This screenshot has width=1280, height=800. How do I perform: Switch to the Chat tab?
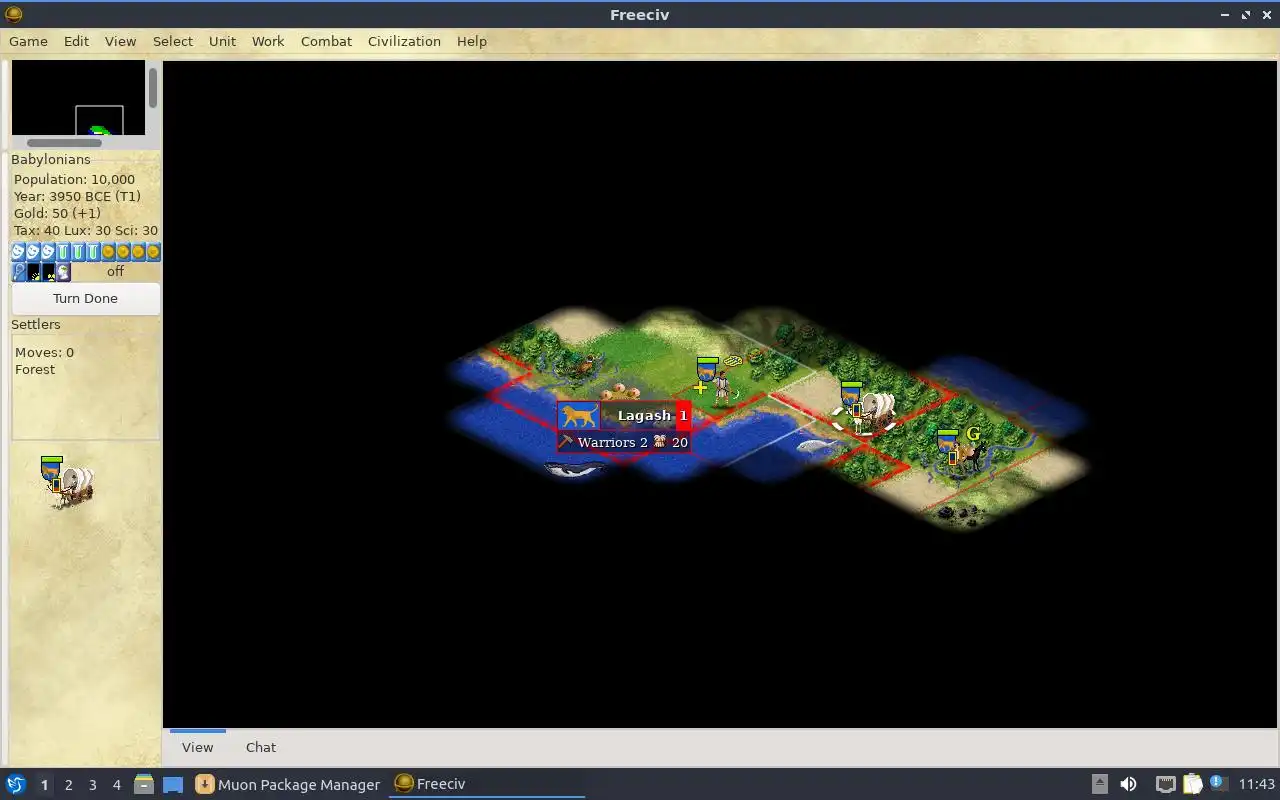(x=261, y=747)
